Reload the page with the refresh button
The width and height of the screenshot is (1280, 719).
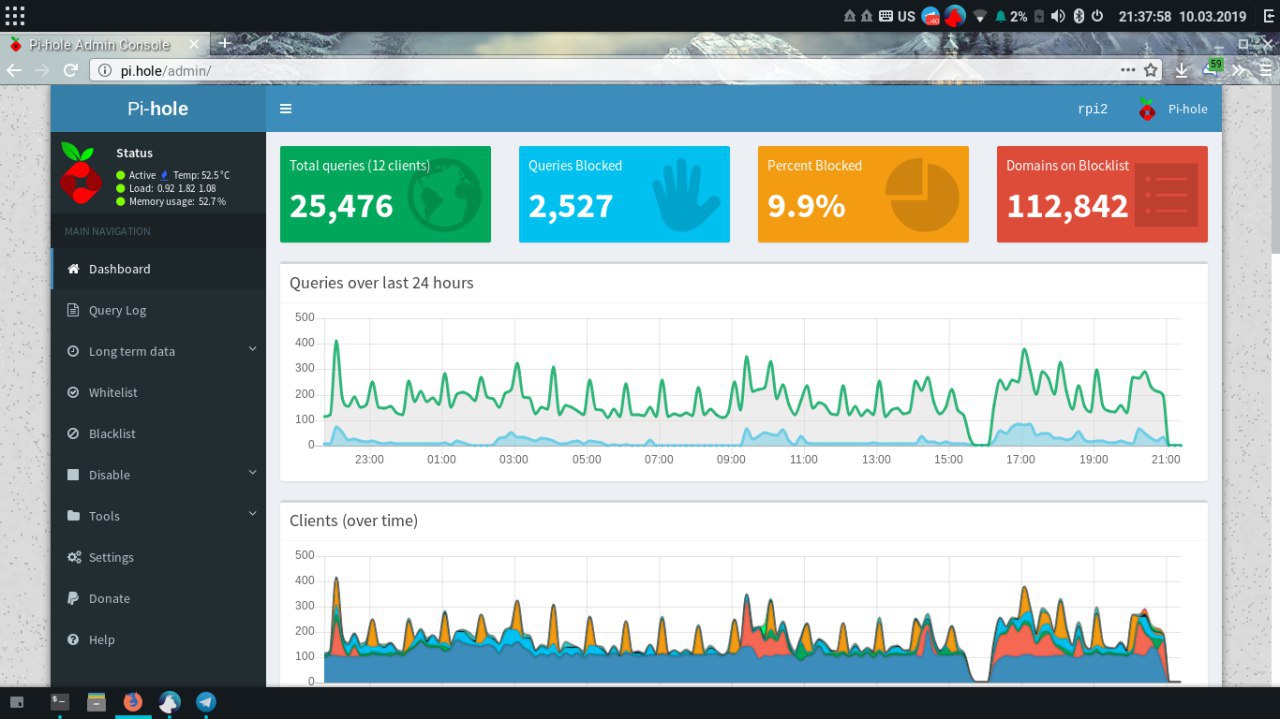(71, 70)
